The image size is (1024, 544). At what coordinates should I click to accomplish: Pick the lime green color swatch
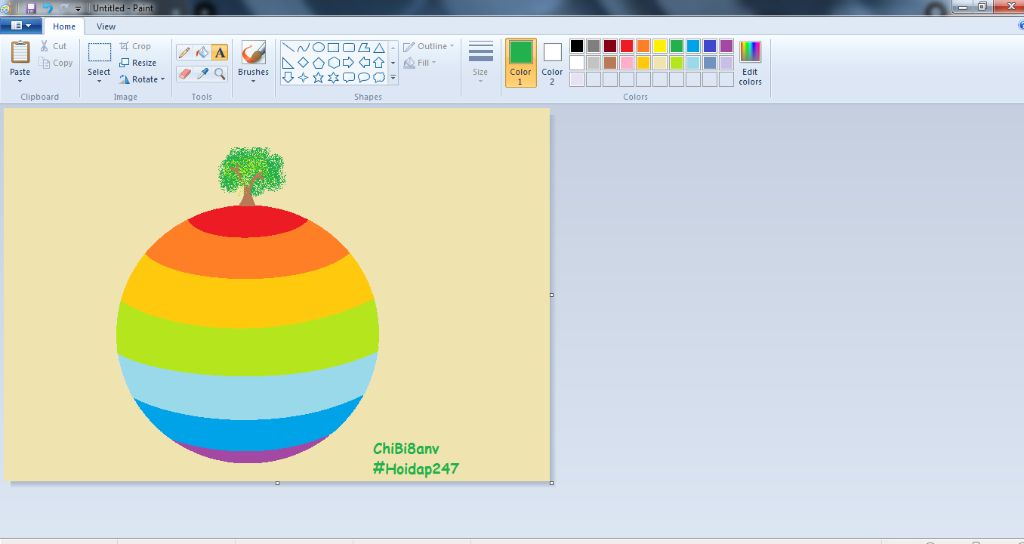(x=677, y=63)
